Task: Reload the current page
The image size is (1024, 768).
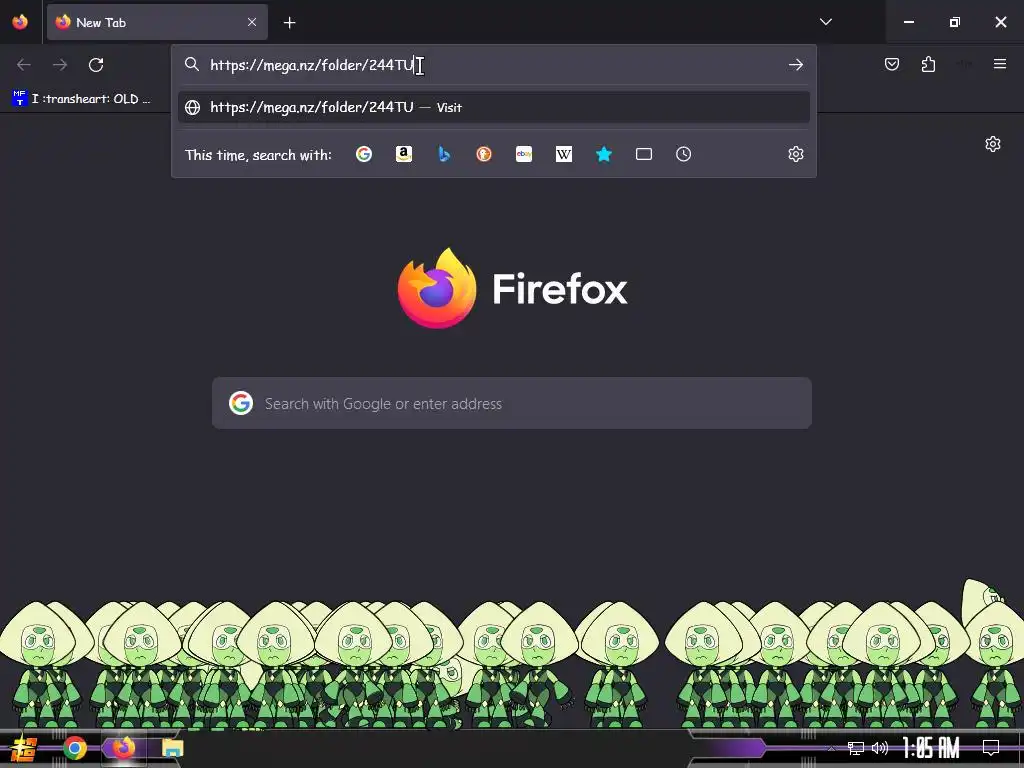Action: click(x=96, y=65)
